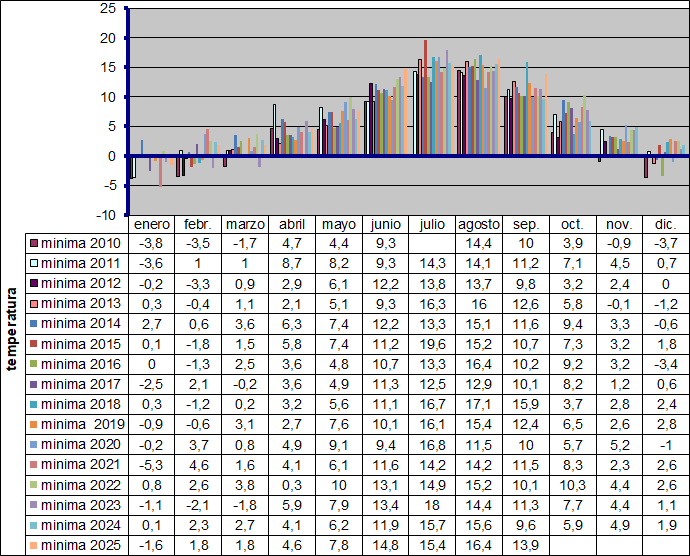Select the julio column header

[433, 224]
